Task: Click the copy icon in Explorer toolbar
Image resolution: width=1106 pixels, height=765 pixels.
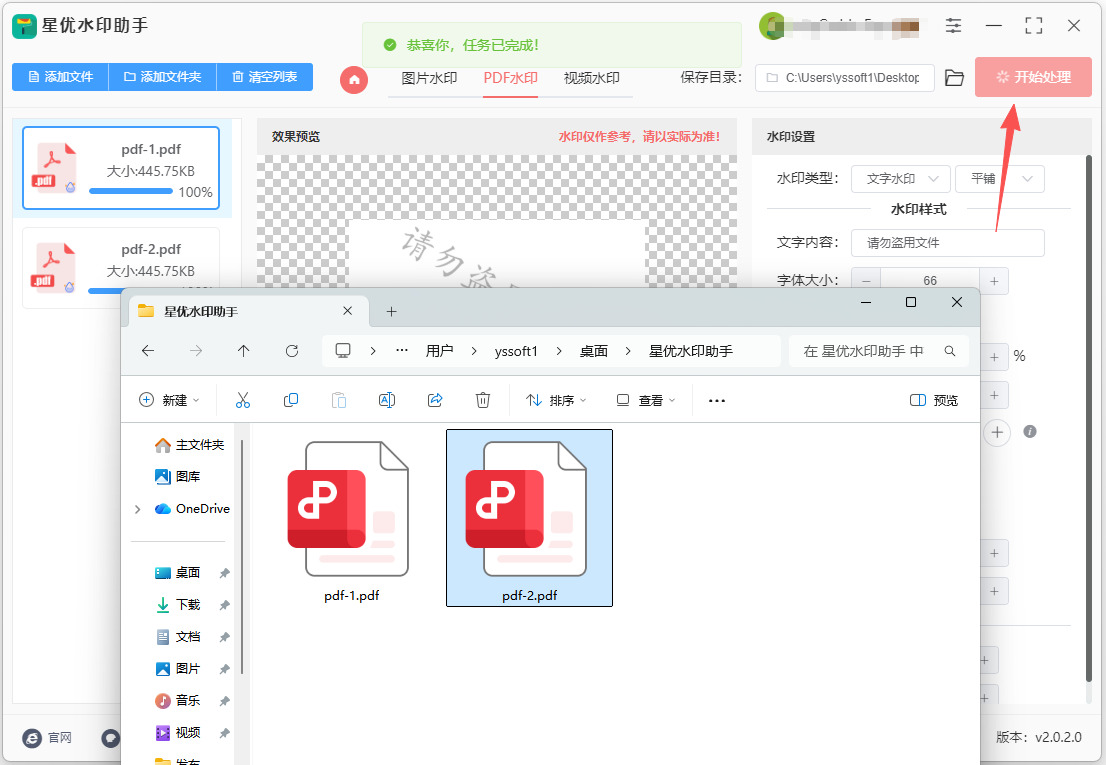Action: pyautogui.click(x=291, y=400)
